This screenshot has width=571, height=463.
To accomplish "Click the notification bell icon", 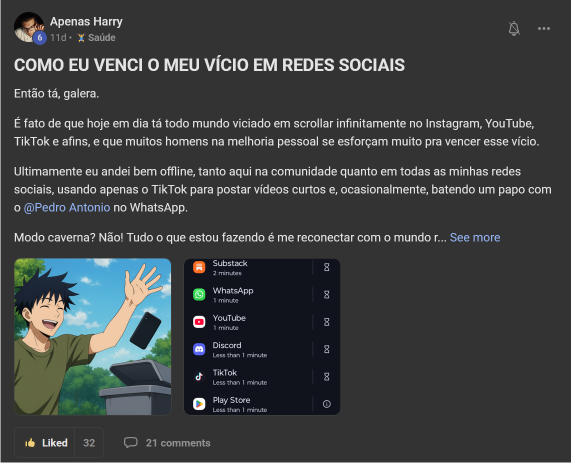I will click(514, 28).
